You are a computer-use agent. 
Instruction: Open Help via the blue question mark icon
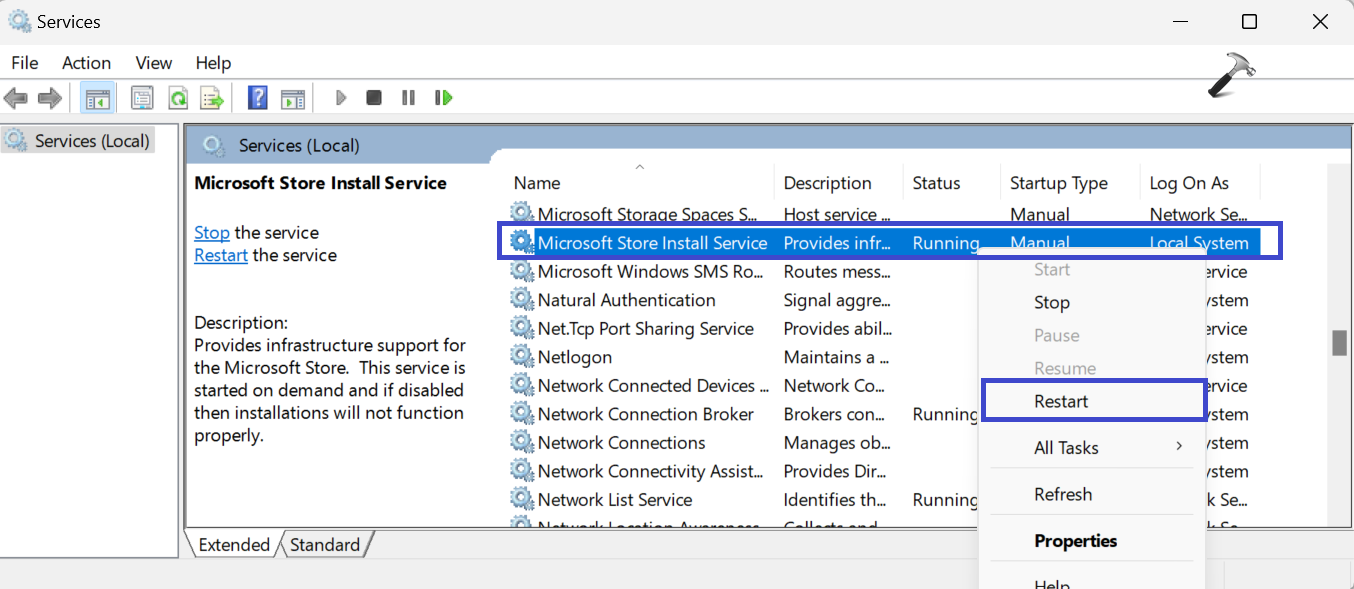[257, 98]
